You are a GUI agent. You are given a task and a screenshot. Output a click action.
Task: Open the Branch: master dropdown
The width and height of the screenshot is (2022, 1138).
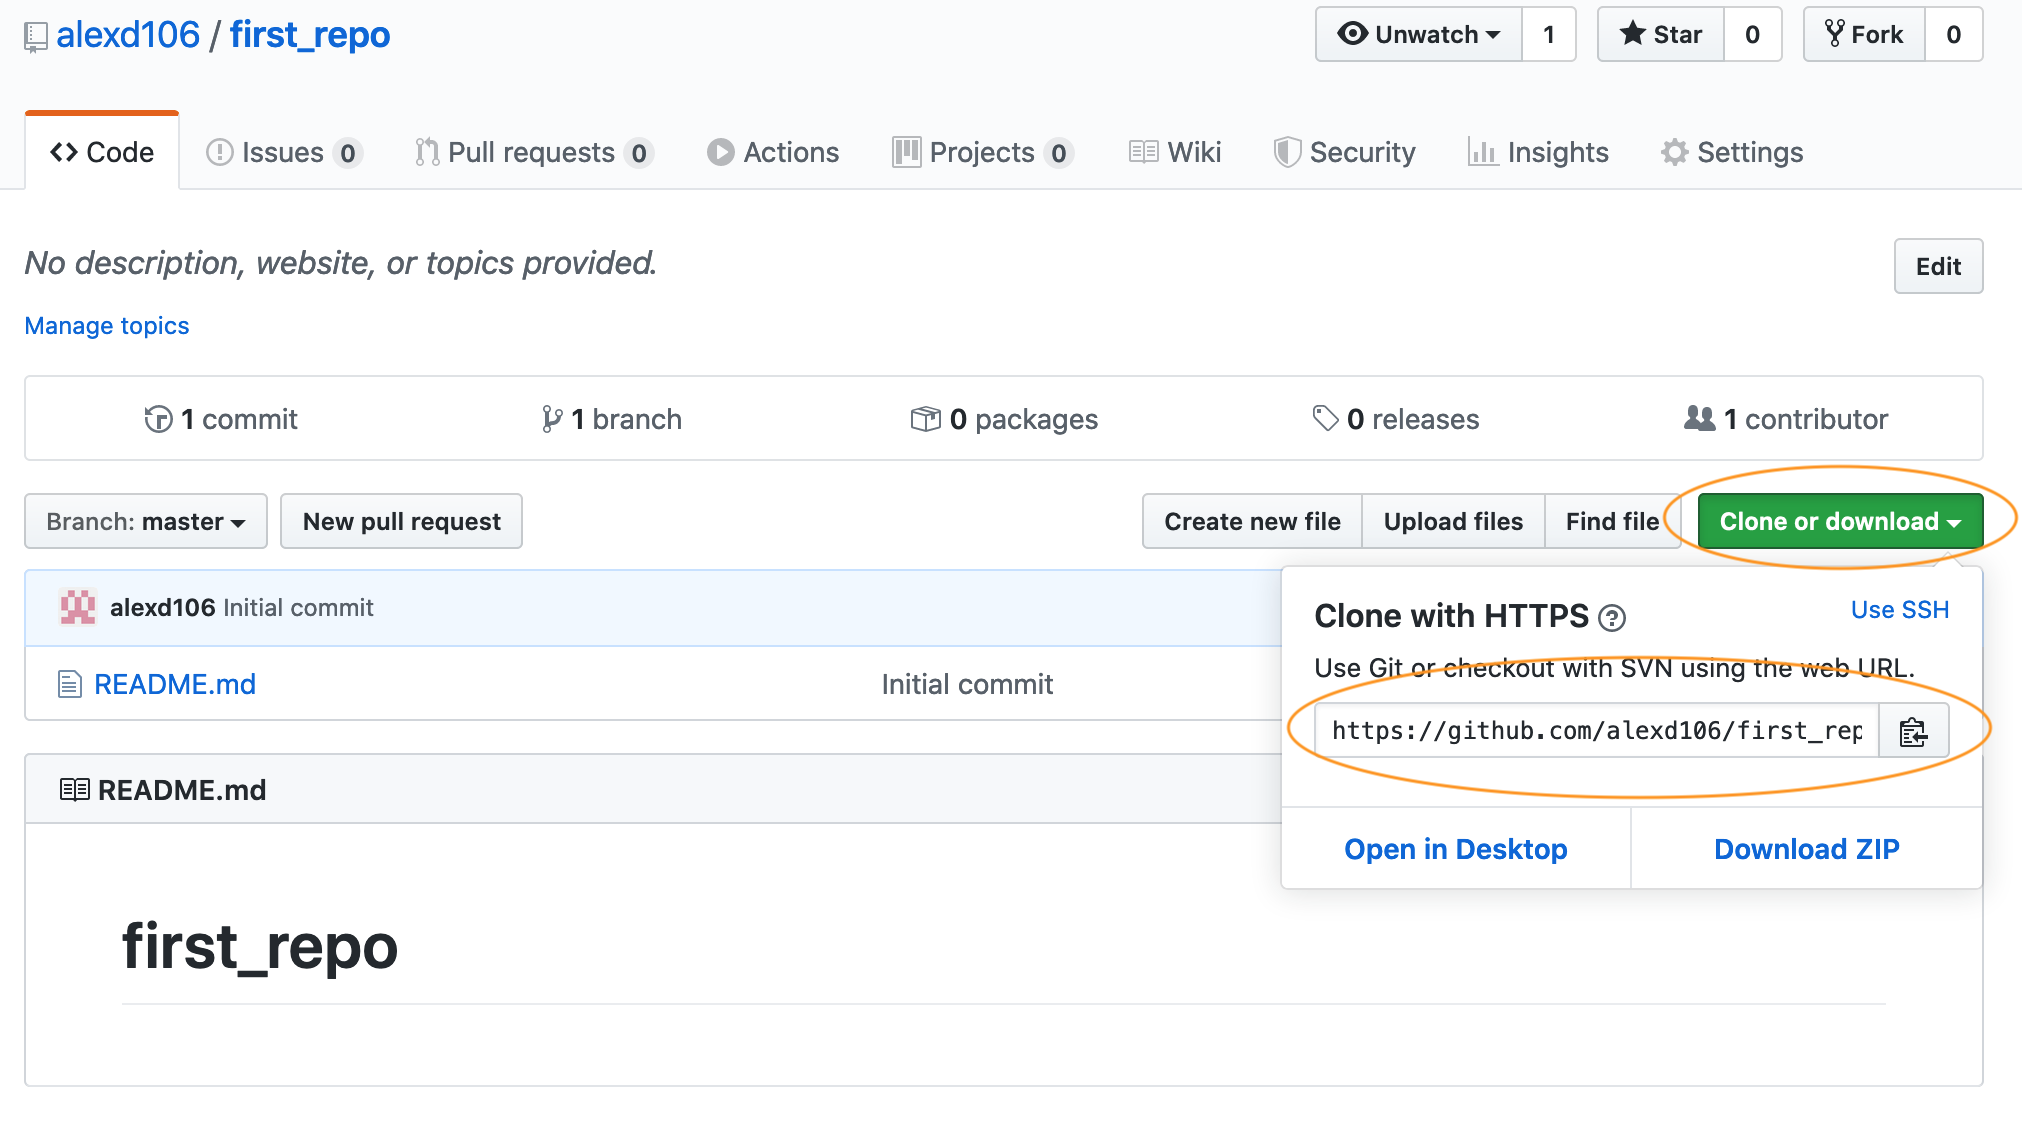146,521
